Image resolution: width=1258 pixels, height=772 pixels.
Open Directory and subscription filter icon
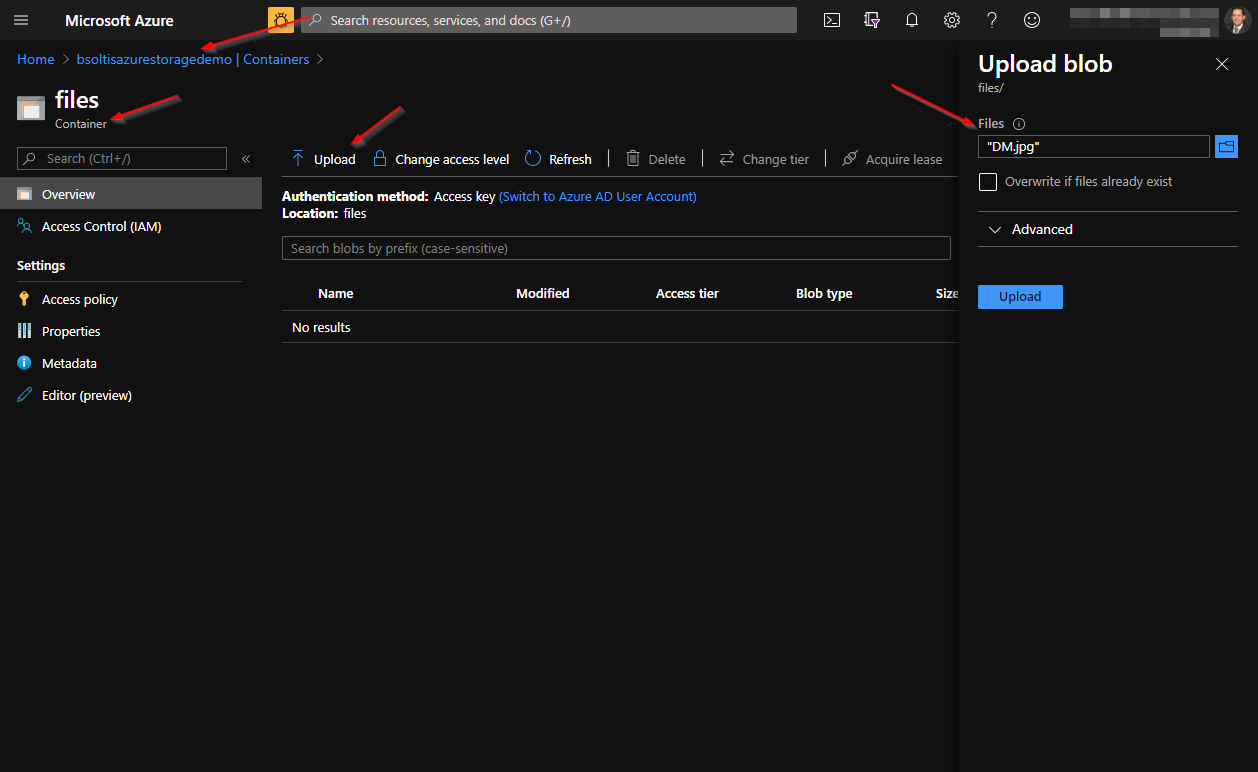click(x=871, y=20)
